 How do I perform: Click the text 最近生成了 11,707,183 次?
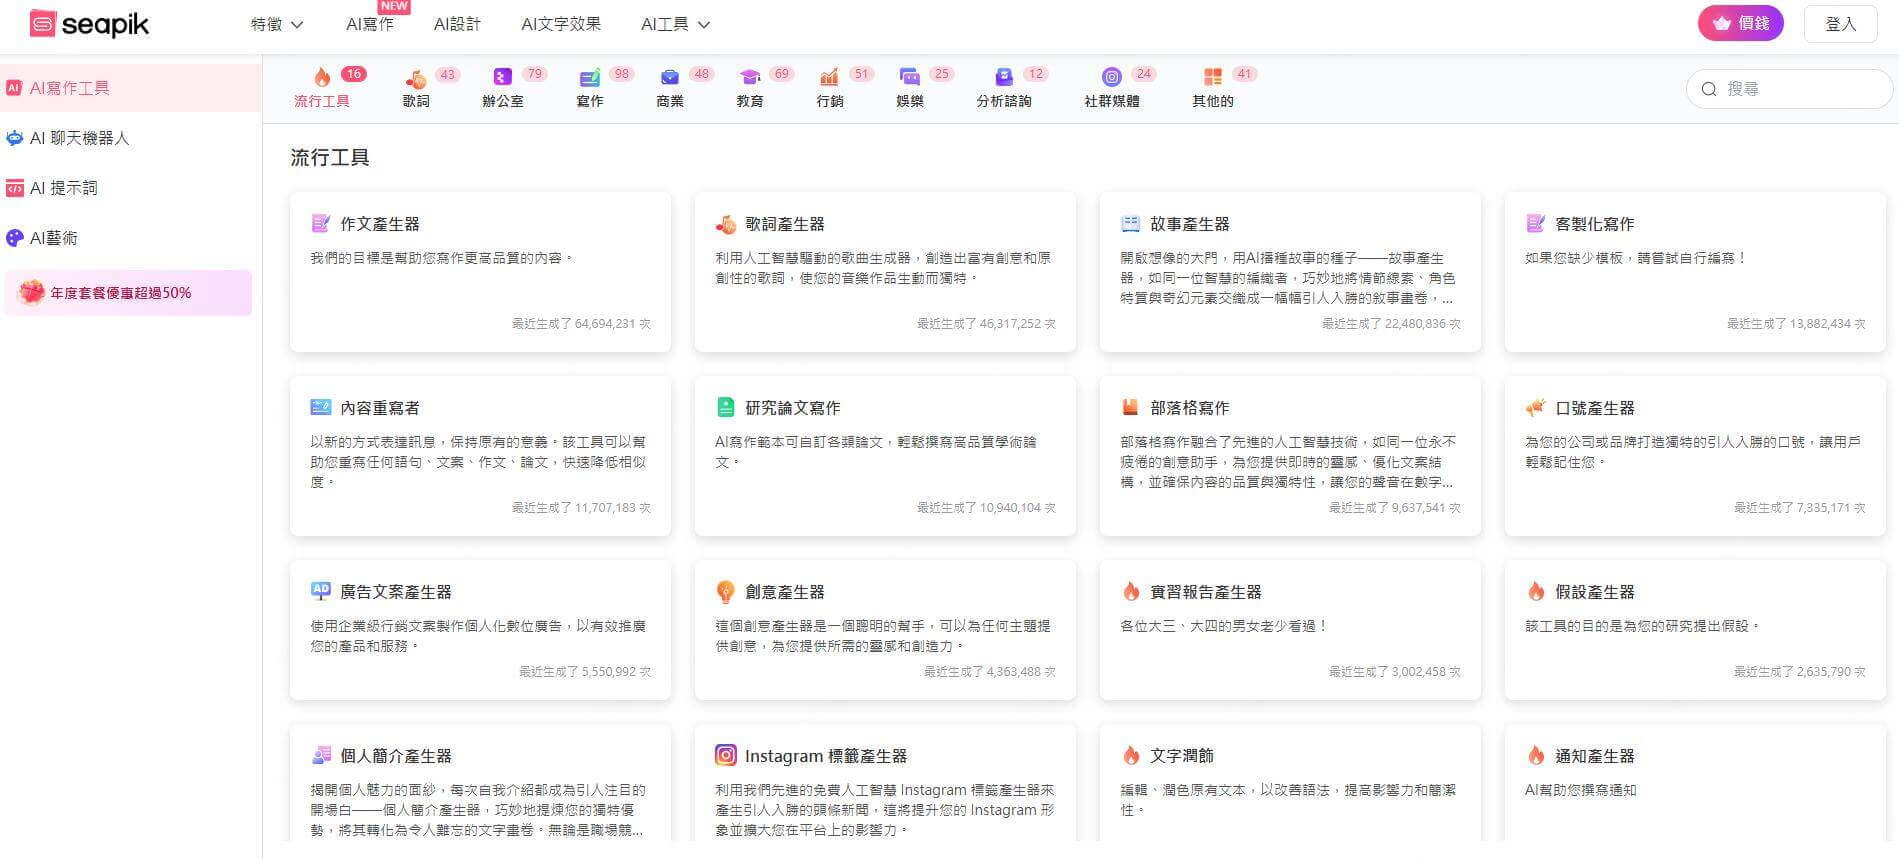[x=581, y=508]
